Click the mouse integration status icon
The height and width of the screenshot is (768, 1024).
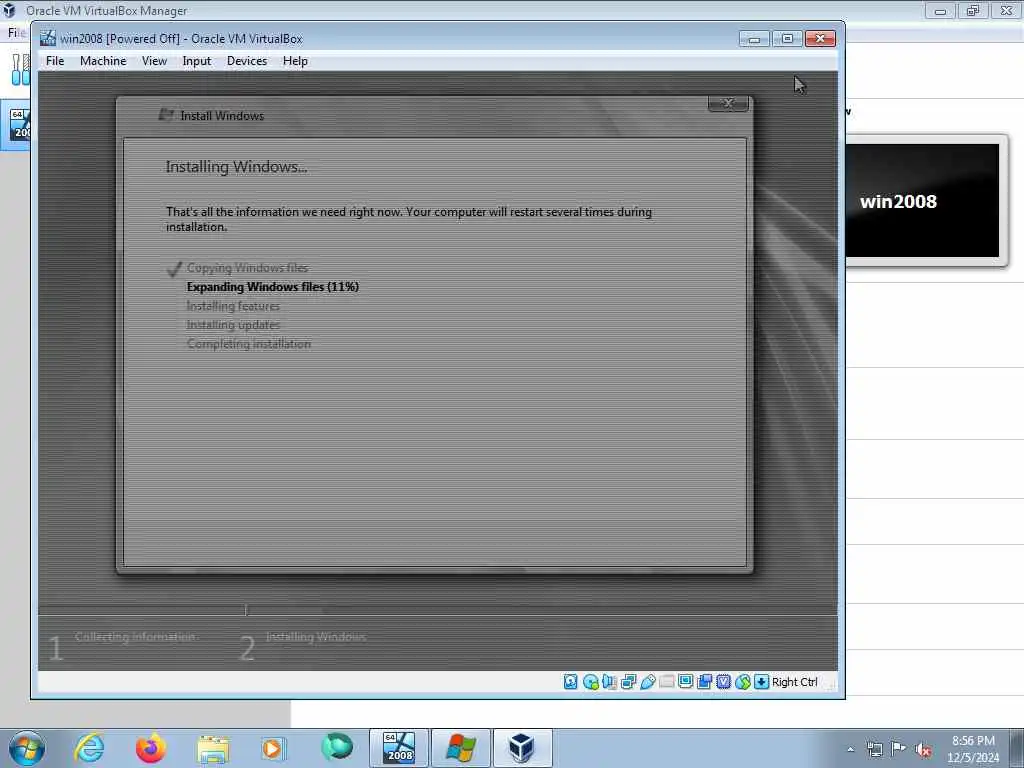tap(743, 682)
